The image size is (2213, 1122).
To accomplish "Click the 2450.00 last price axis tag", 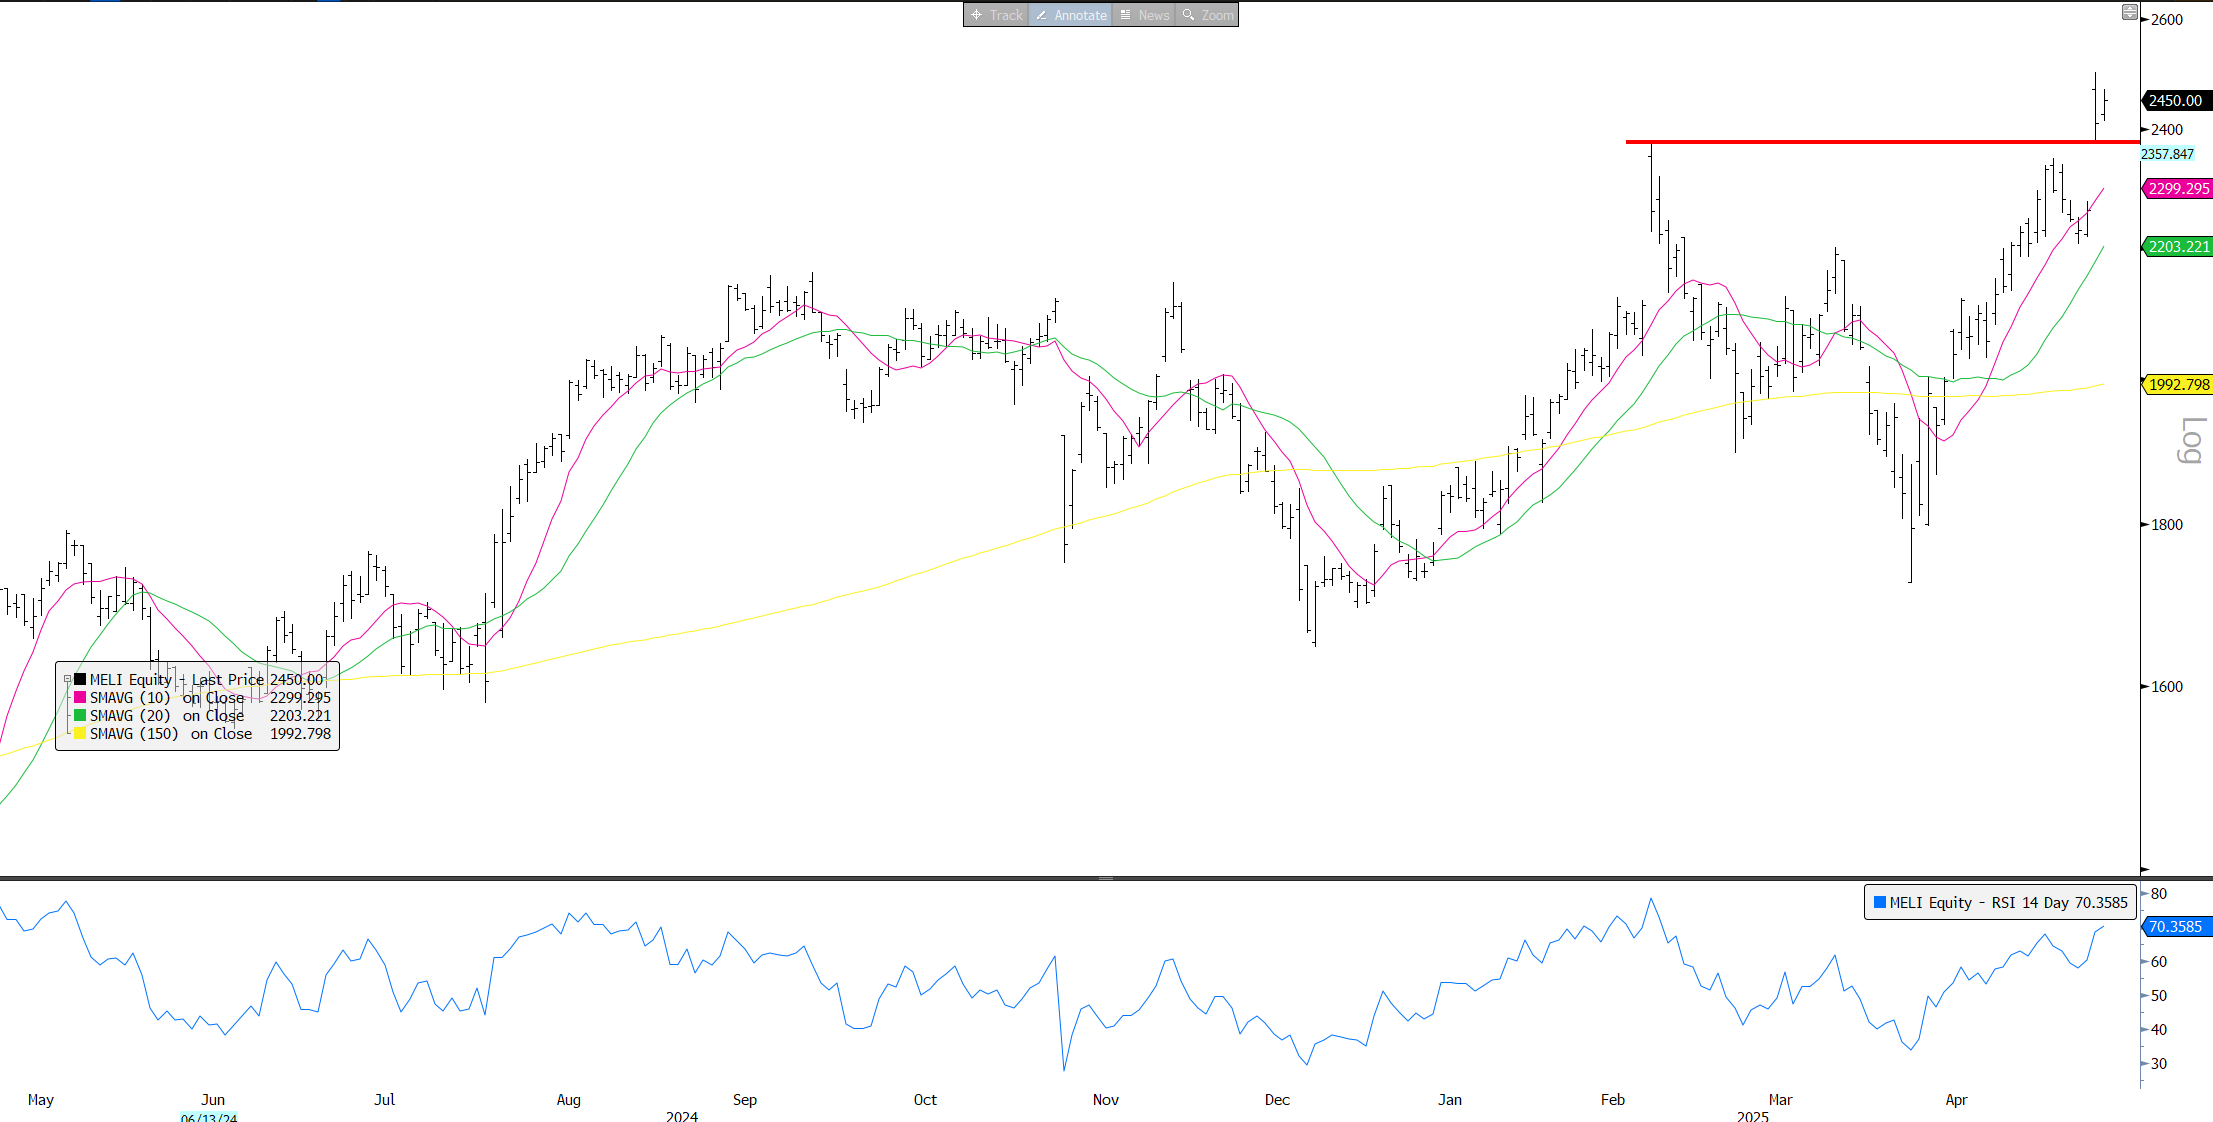I will coord(2176,101).
